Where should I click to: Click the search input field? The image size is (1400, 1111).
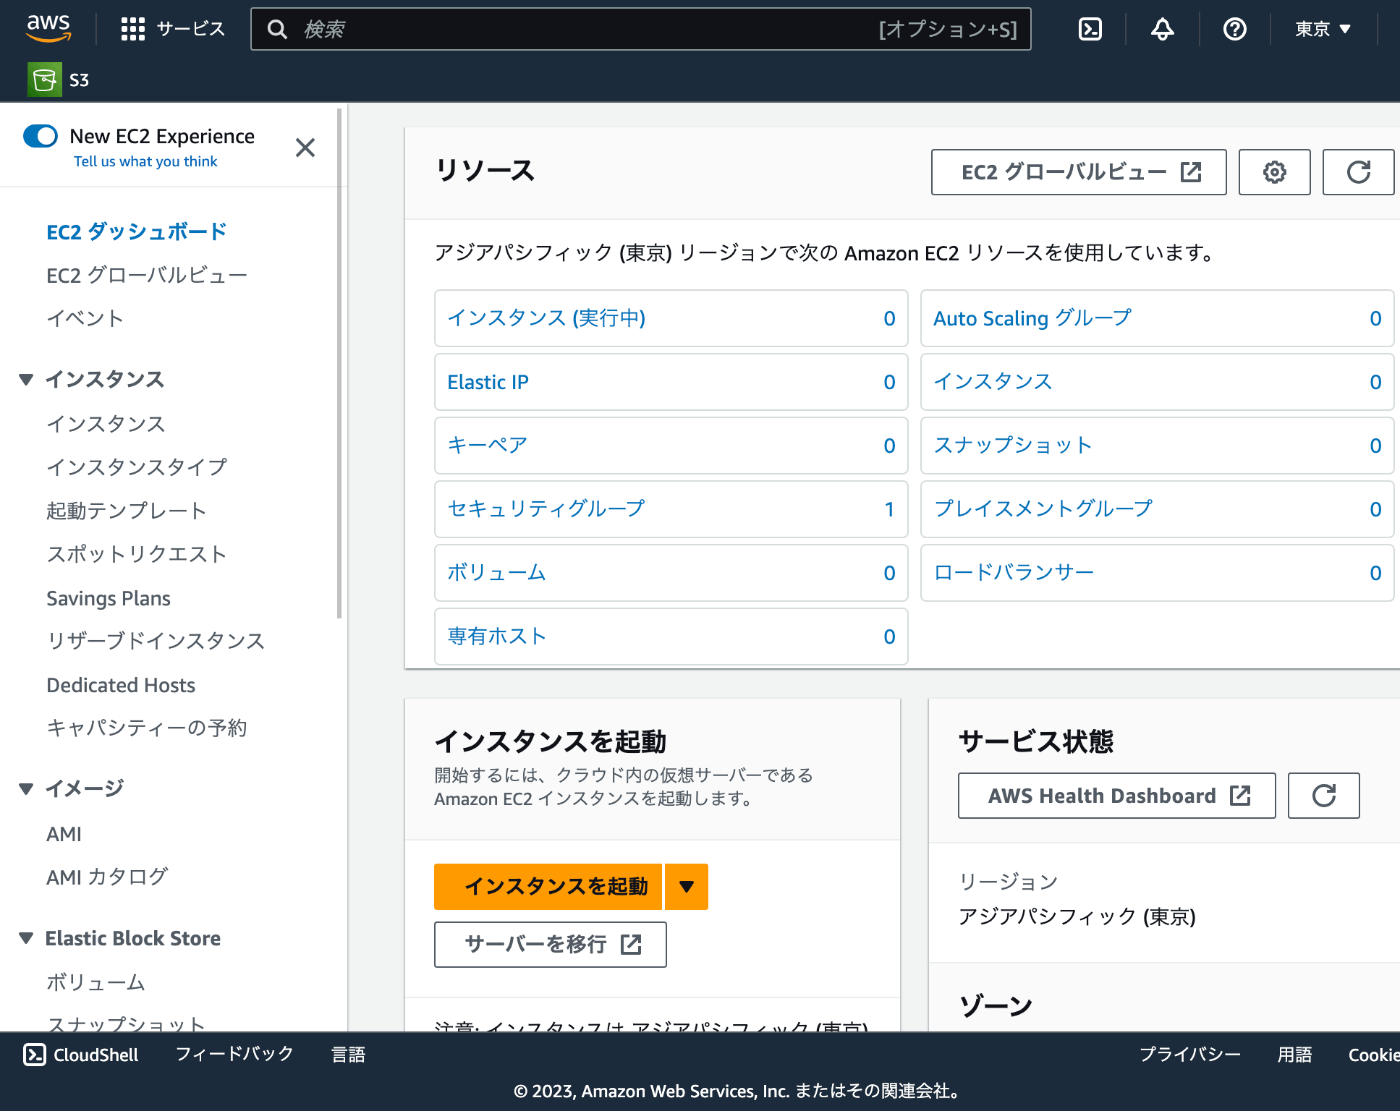tap(641, 29)
